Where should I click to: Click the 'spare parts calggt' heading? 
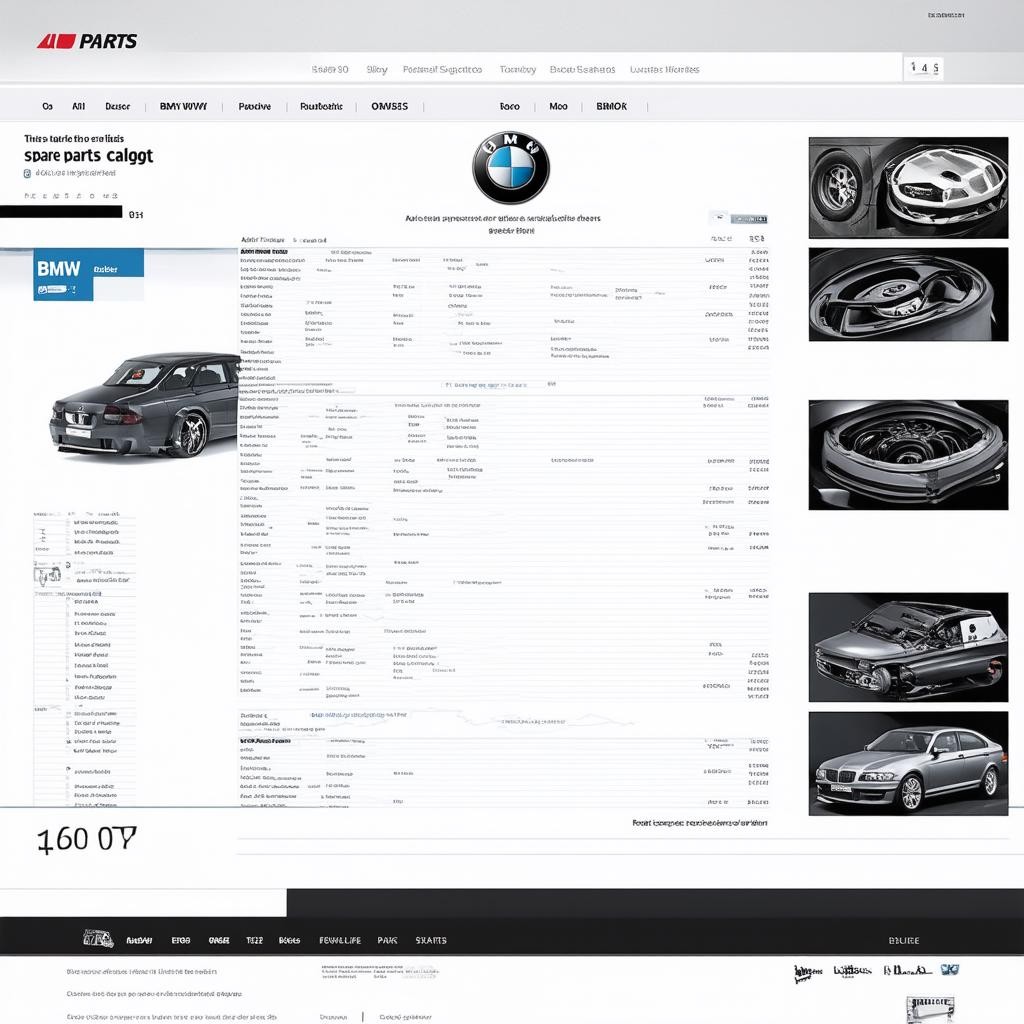88,156
